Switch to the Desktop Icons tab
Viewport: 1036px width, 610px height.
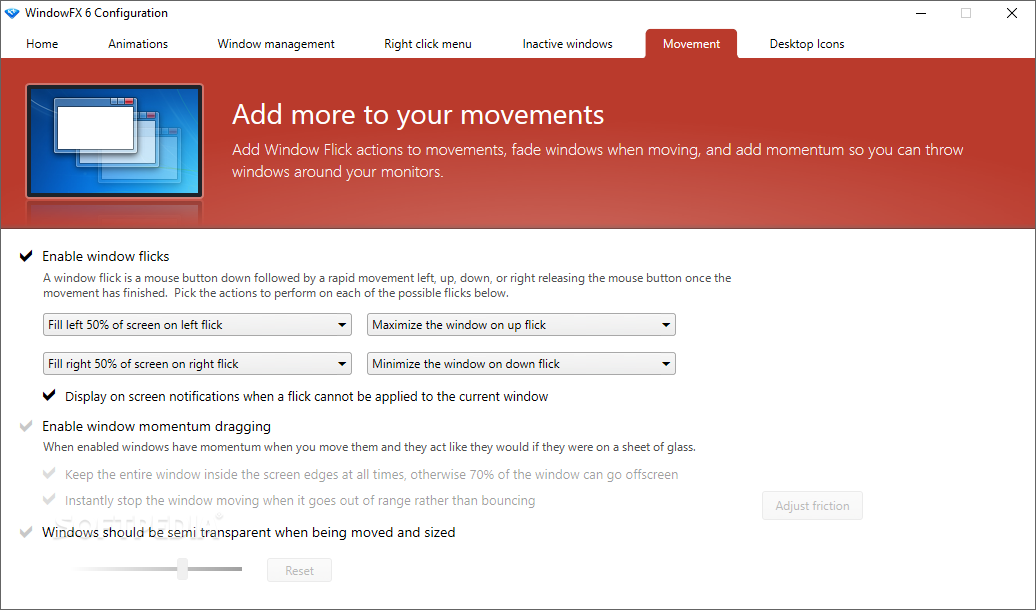pyautogui.click(x=807, y=44)
